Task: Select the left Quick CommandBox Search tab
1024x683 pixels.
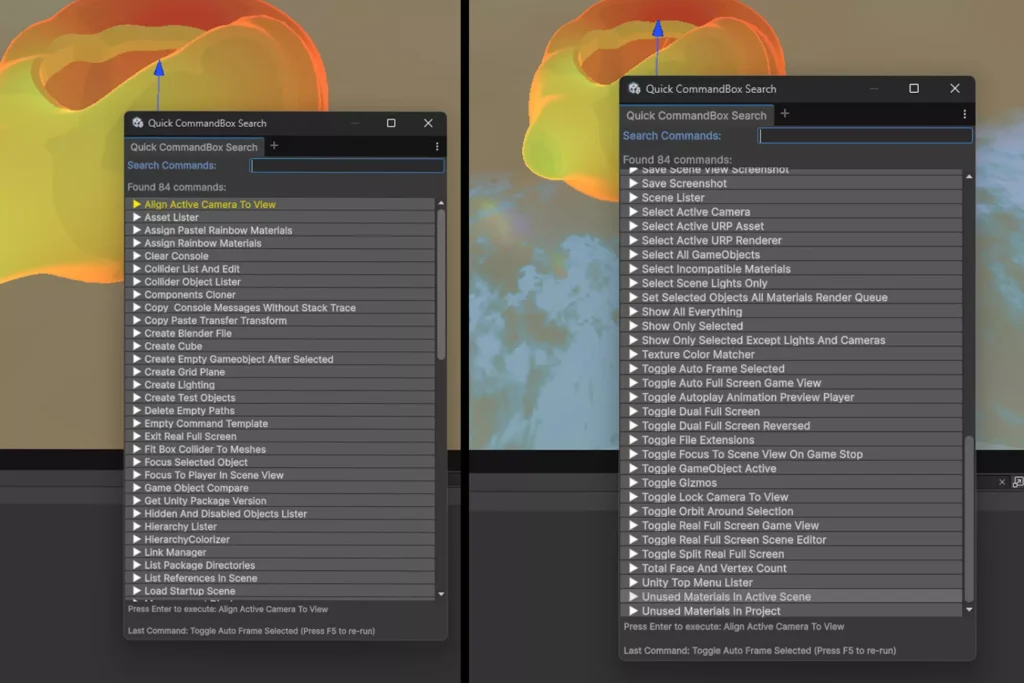Action: point(194,147)
